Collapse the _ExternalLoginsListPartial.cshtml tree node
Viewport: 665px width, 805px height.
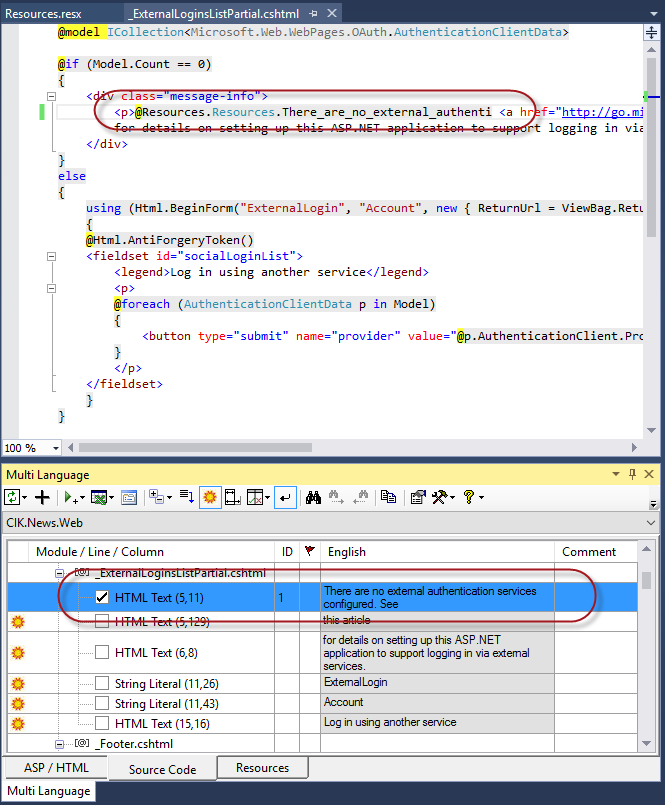60,573
